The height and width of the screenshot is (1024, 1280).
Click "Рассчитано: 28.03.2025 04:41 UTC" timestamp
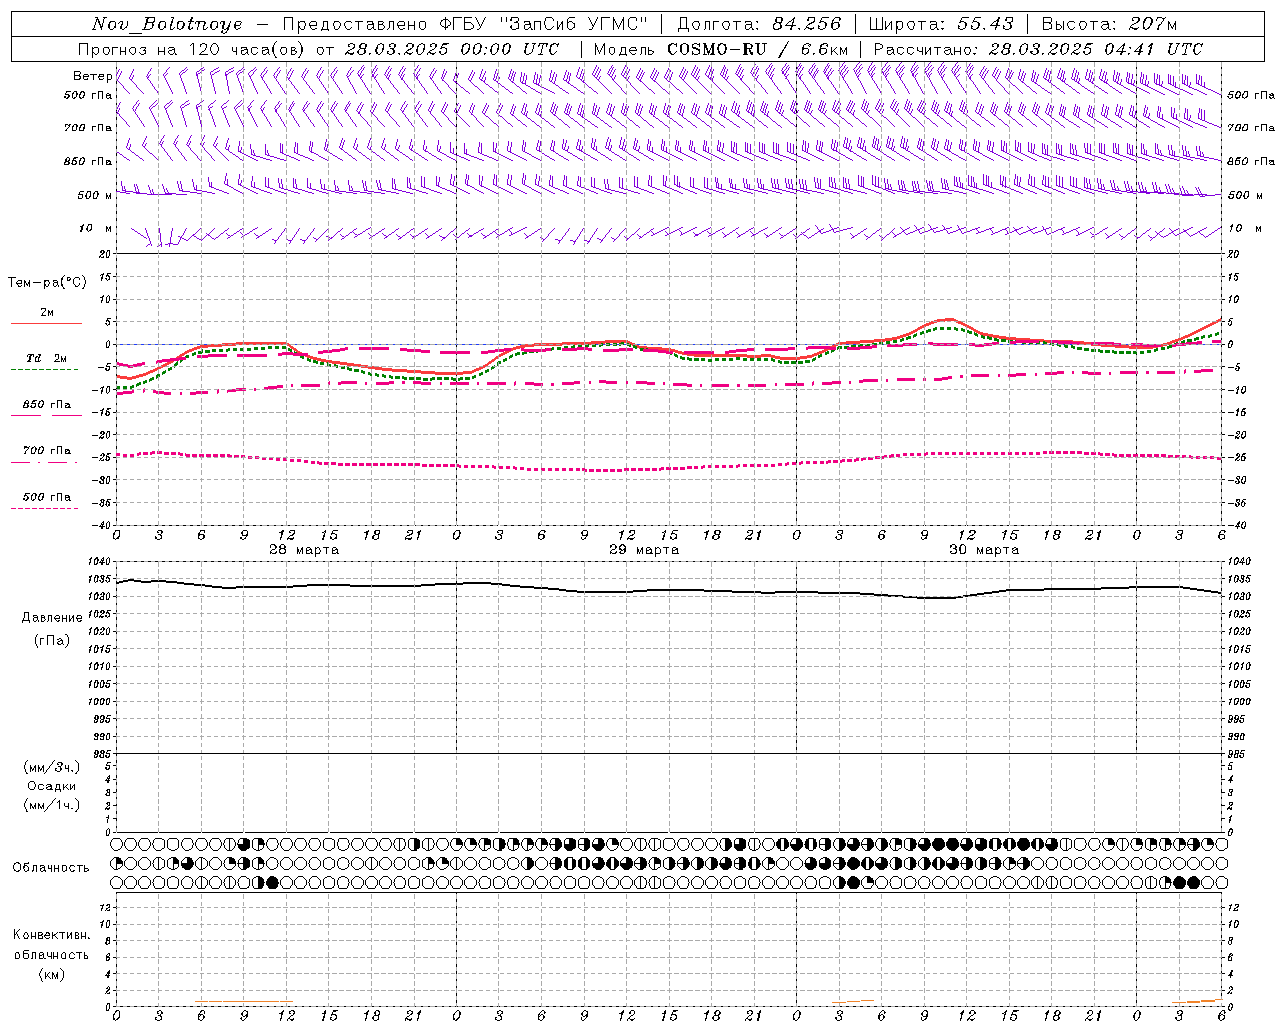coord(1038,49)
